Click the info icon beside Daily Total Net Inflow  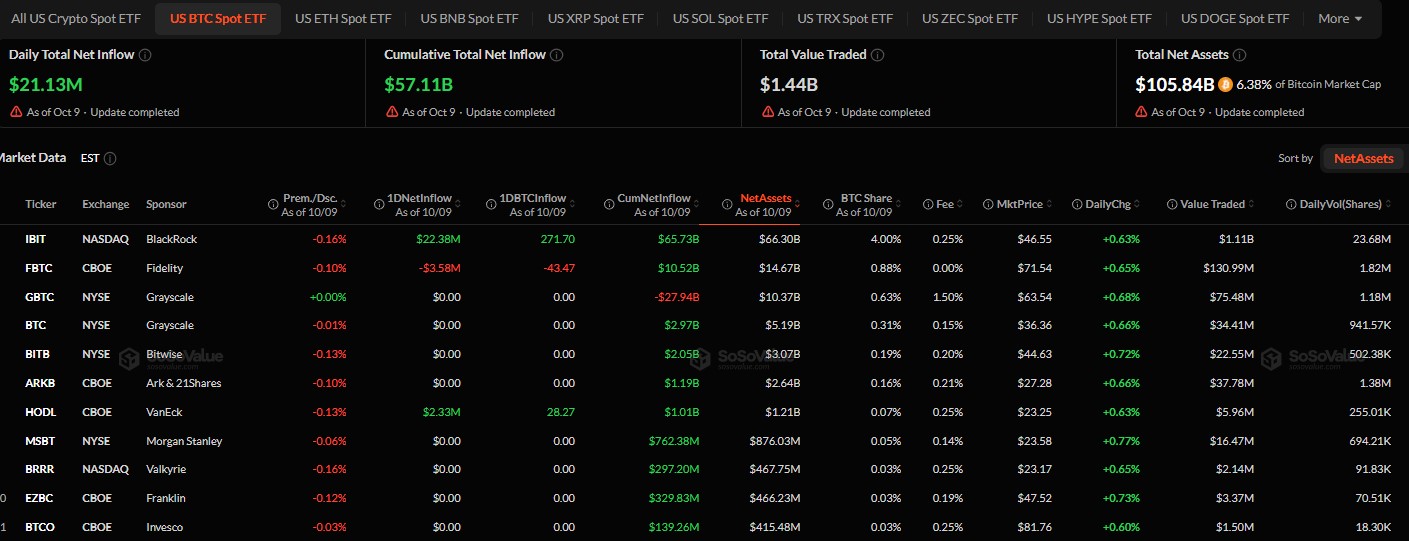pyautogui.click(x=146, y=55)
